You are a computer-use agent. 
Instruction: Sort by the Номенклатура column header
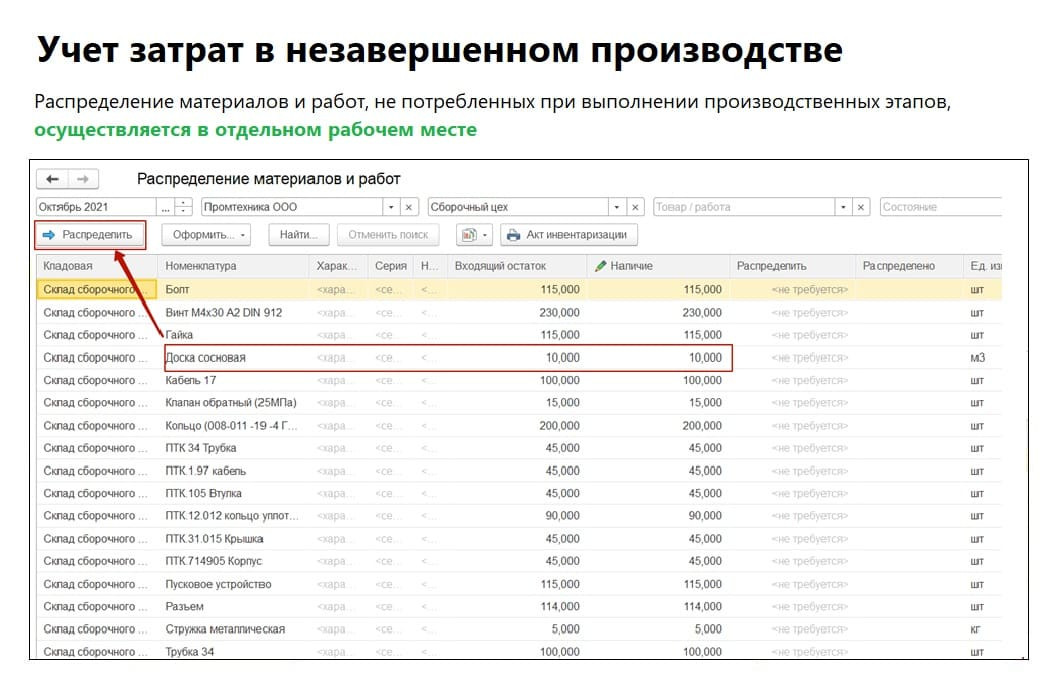pyautogui.click(x=201, y=266)
